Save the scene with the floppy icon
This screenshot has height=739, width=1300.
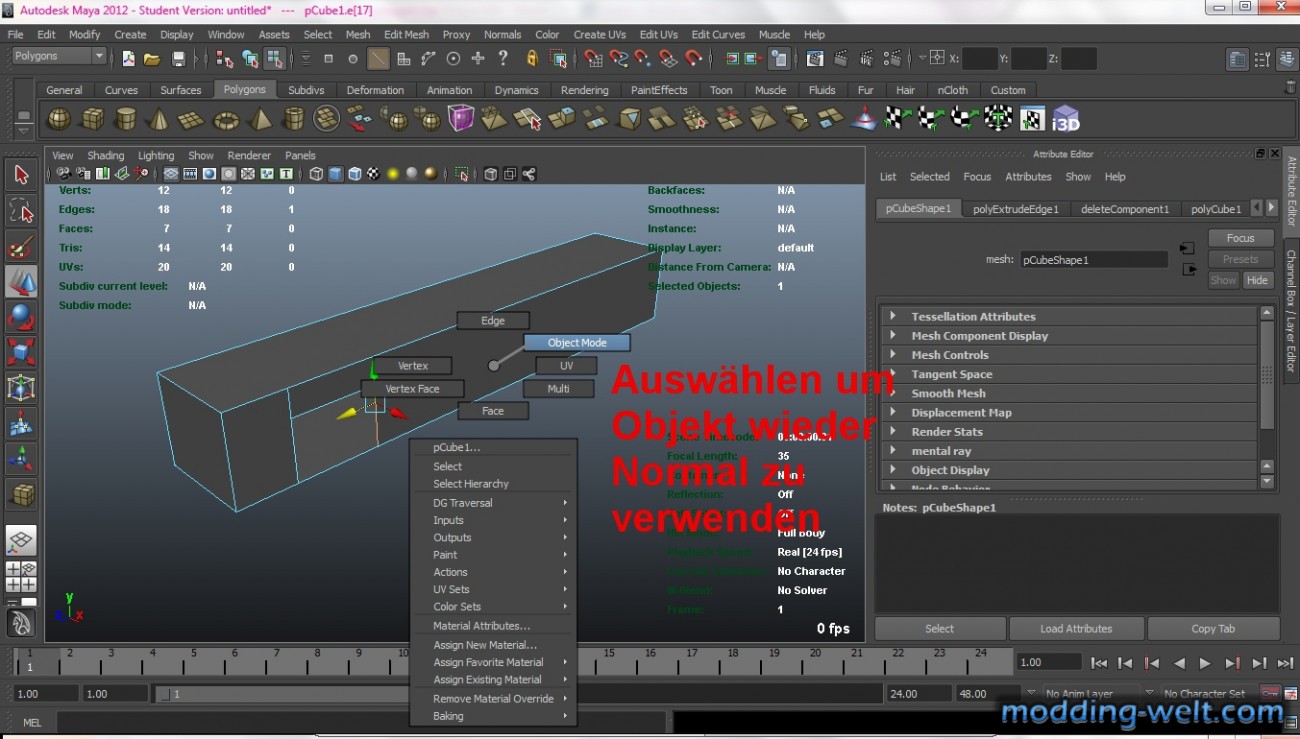coord(178,59)
